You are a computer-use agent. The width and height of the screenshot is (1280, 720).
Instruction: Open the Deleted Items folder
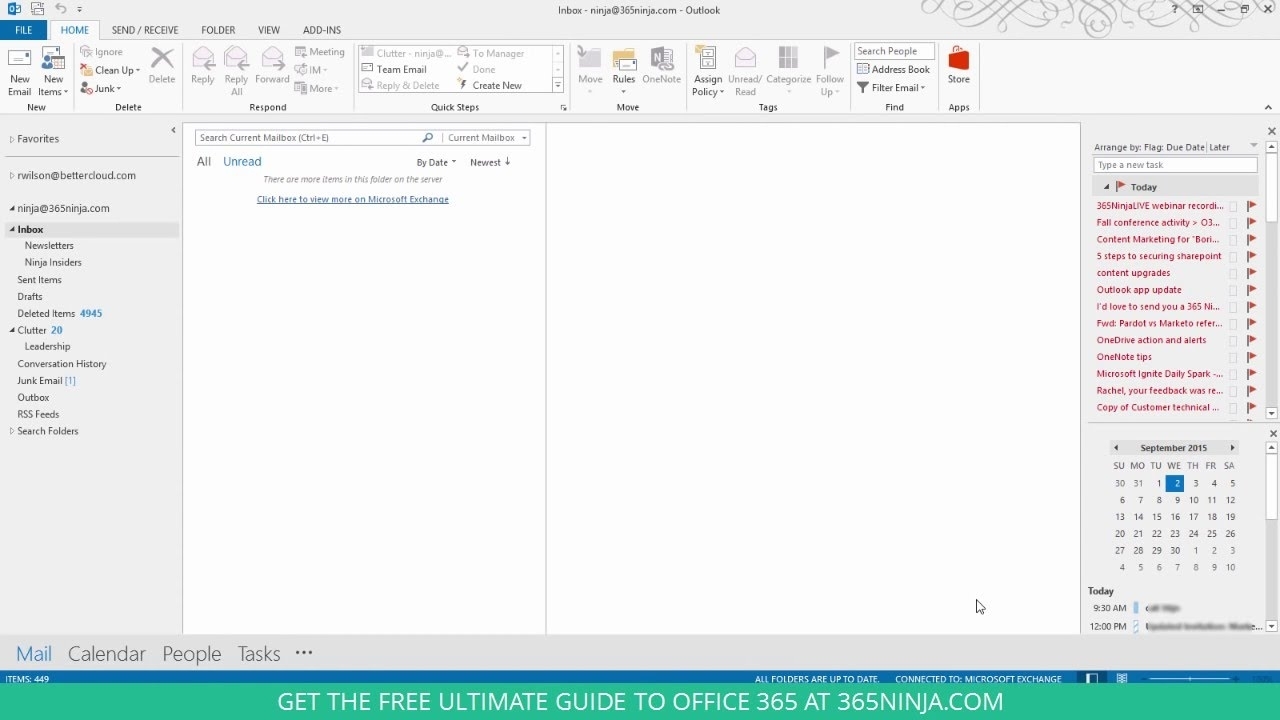click(59, 313)
